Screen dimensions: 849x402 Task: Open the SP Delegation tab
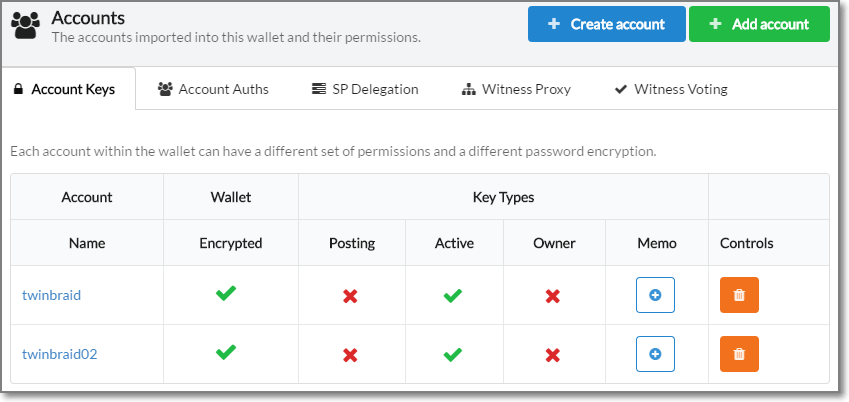365,89
